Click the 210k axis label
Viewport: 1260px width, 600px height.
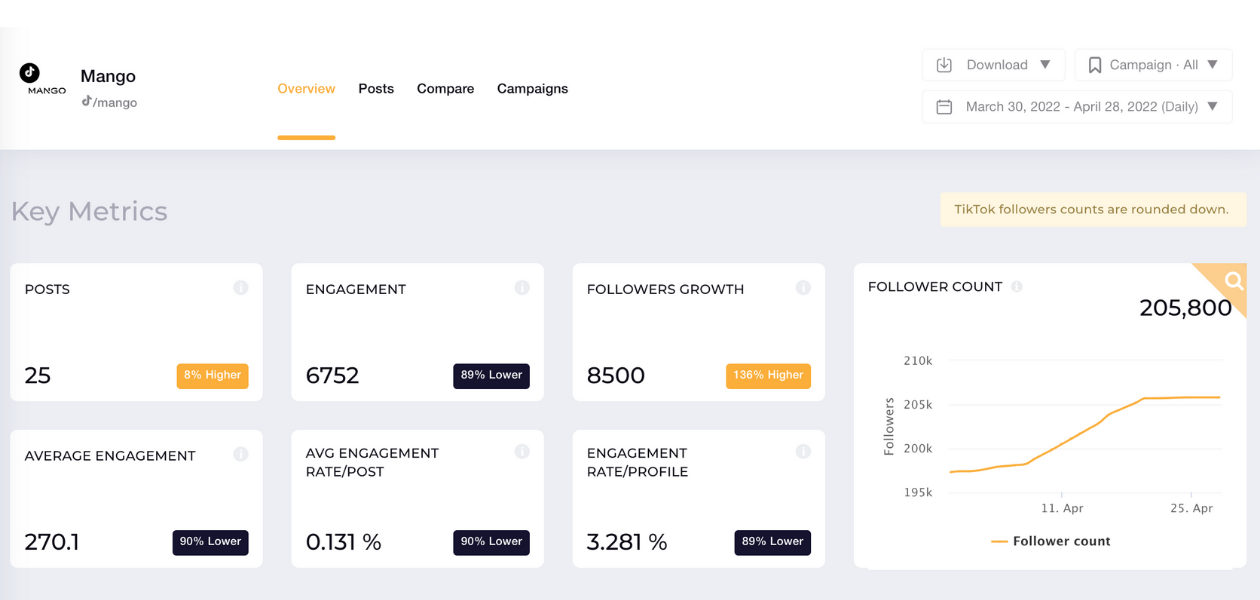tap(917, 360)
